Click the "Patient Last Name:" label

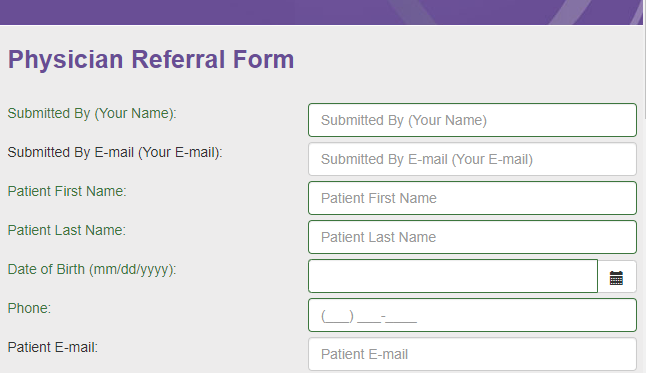coord(67,230)
